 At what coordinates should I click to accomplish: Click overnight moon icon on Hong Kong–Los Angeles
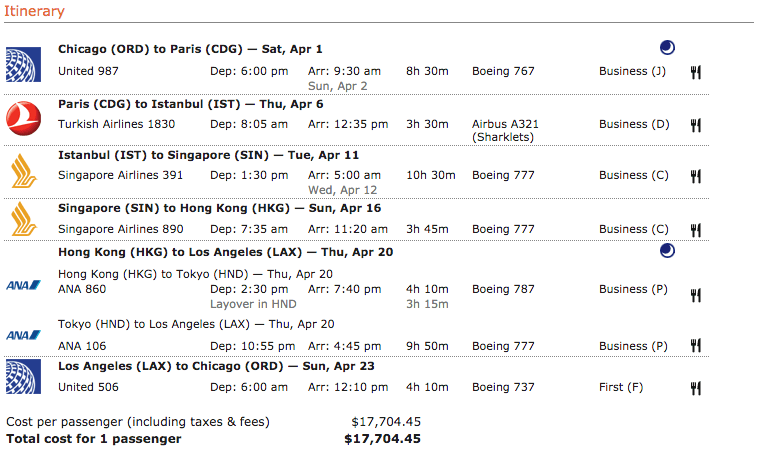coord(667,251)
